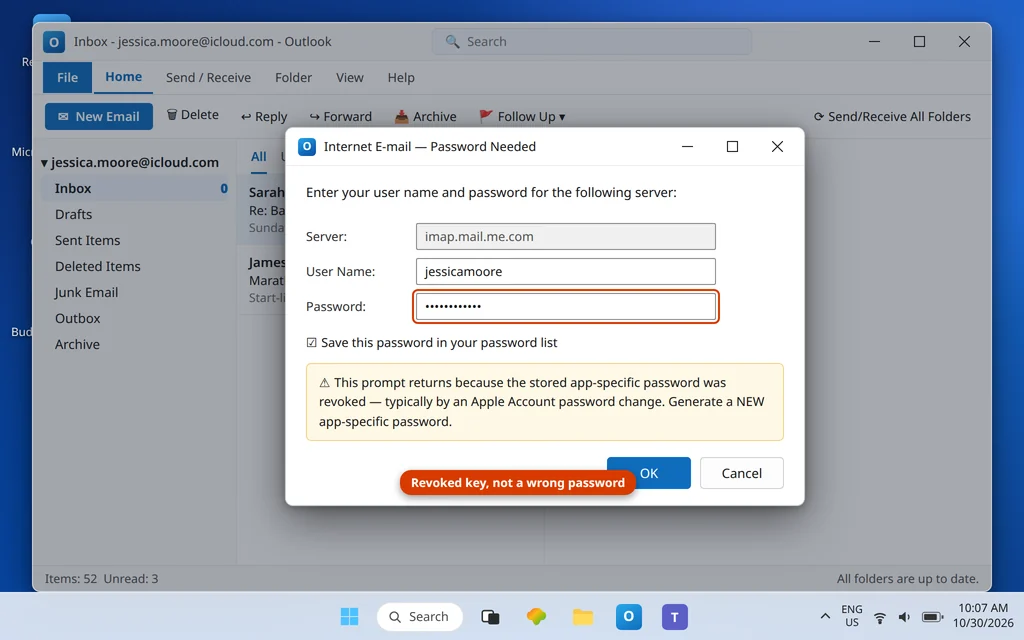The image size is (1024, 640).
Task: Open the Folder tab
Action: coord(293,78)
